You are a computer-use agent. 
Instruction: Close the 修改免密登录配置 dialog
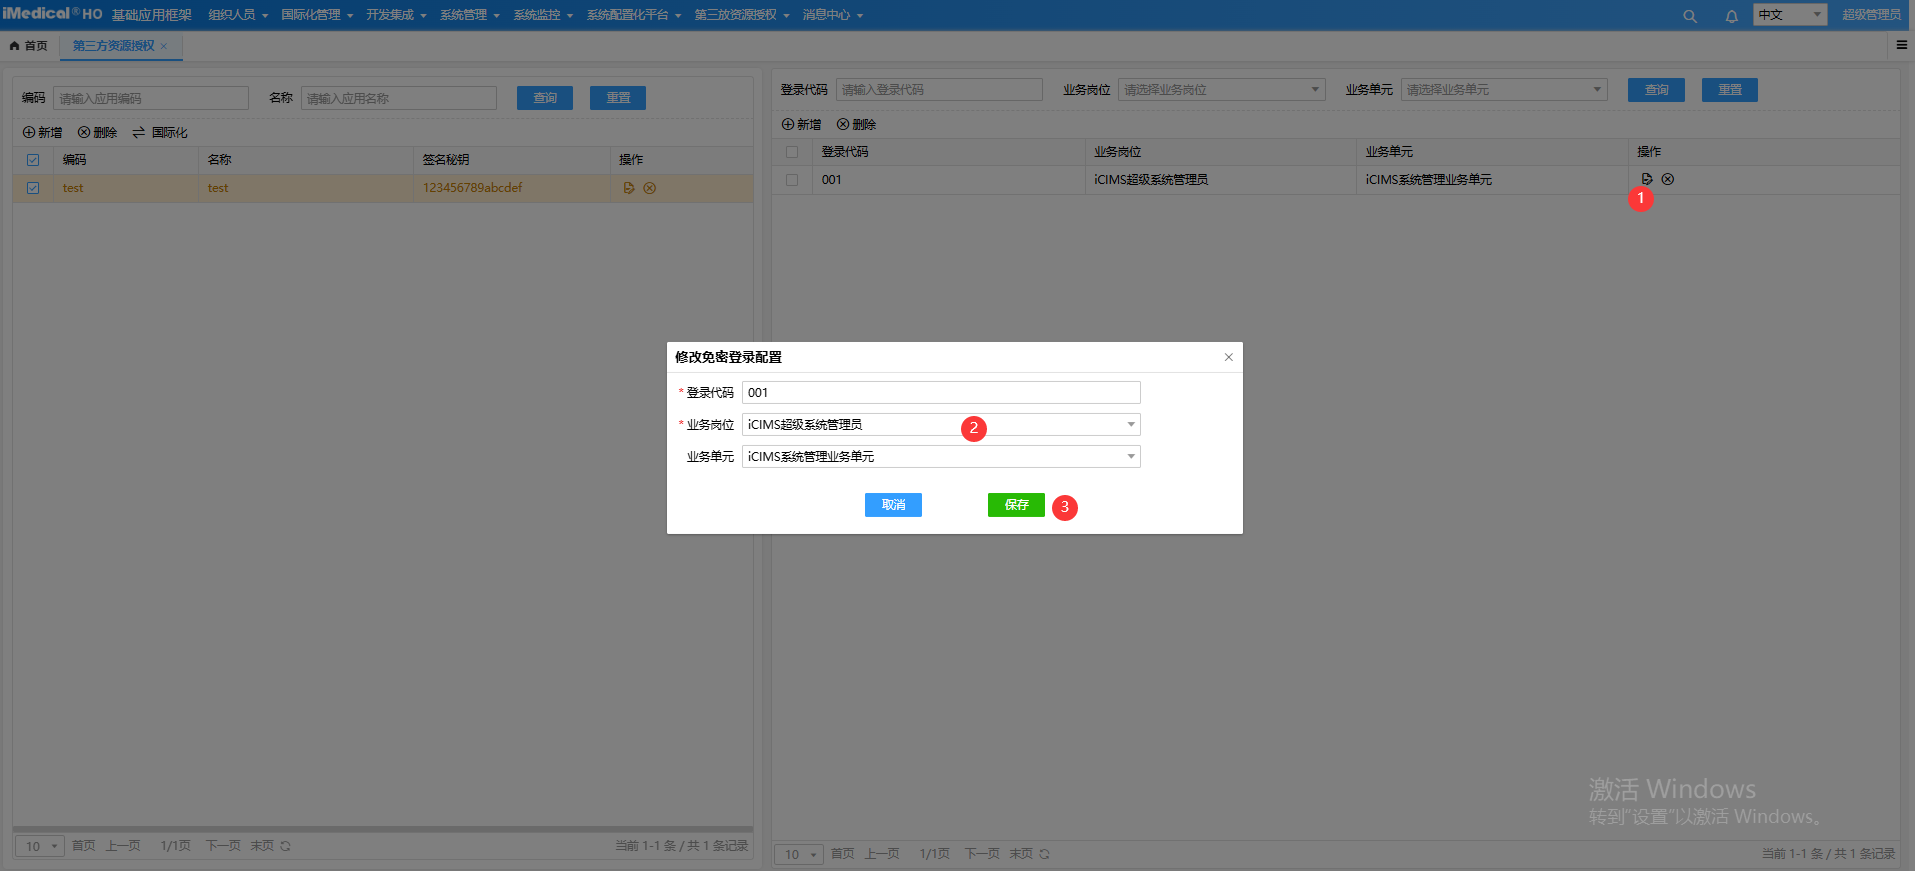click(x=1229, y=357)
